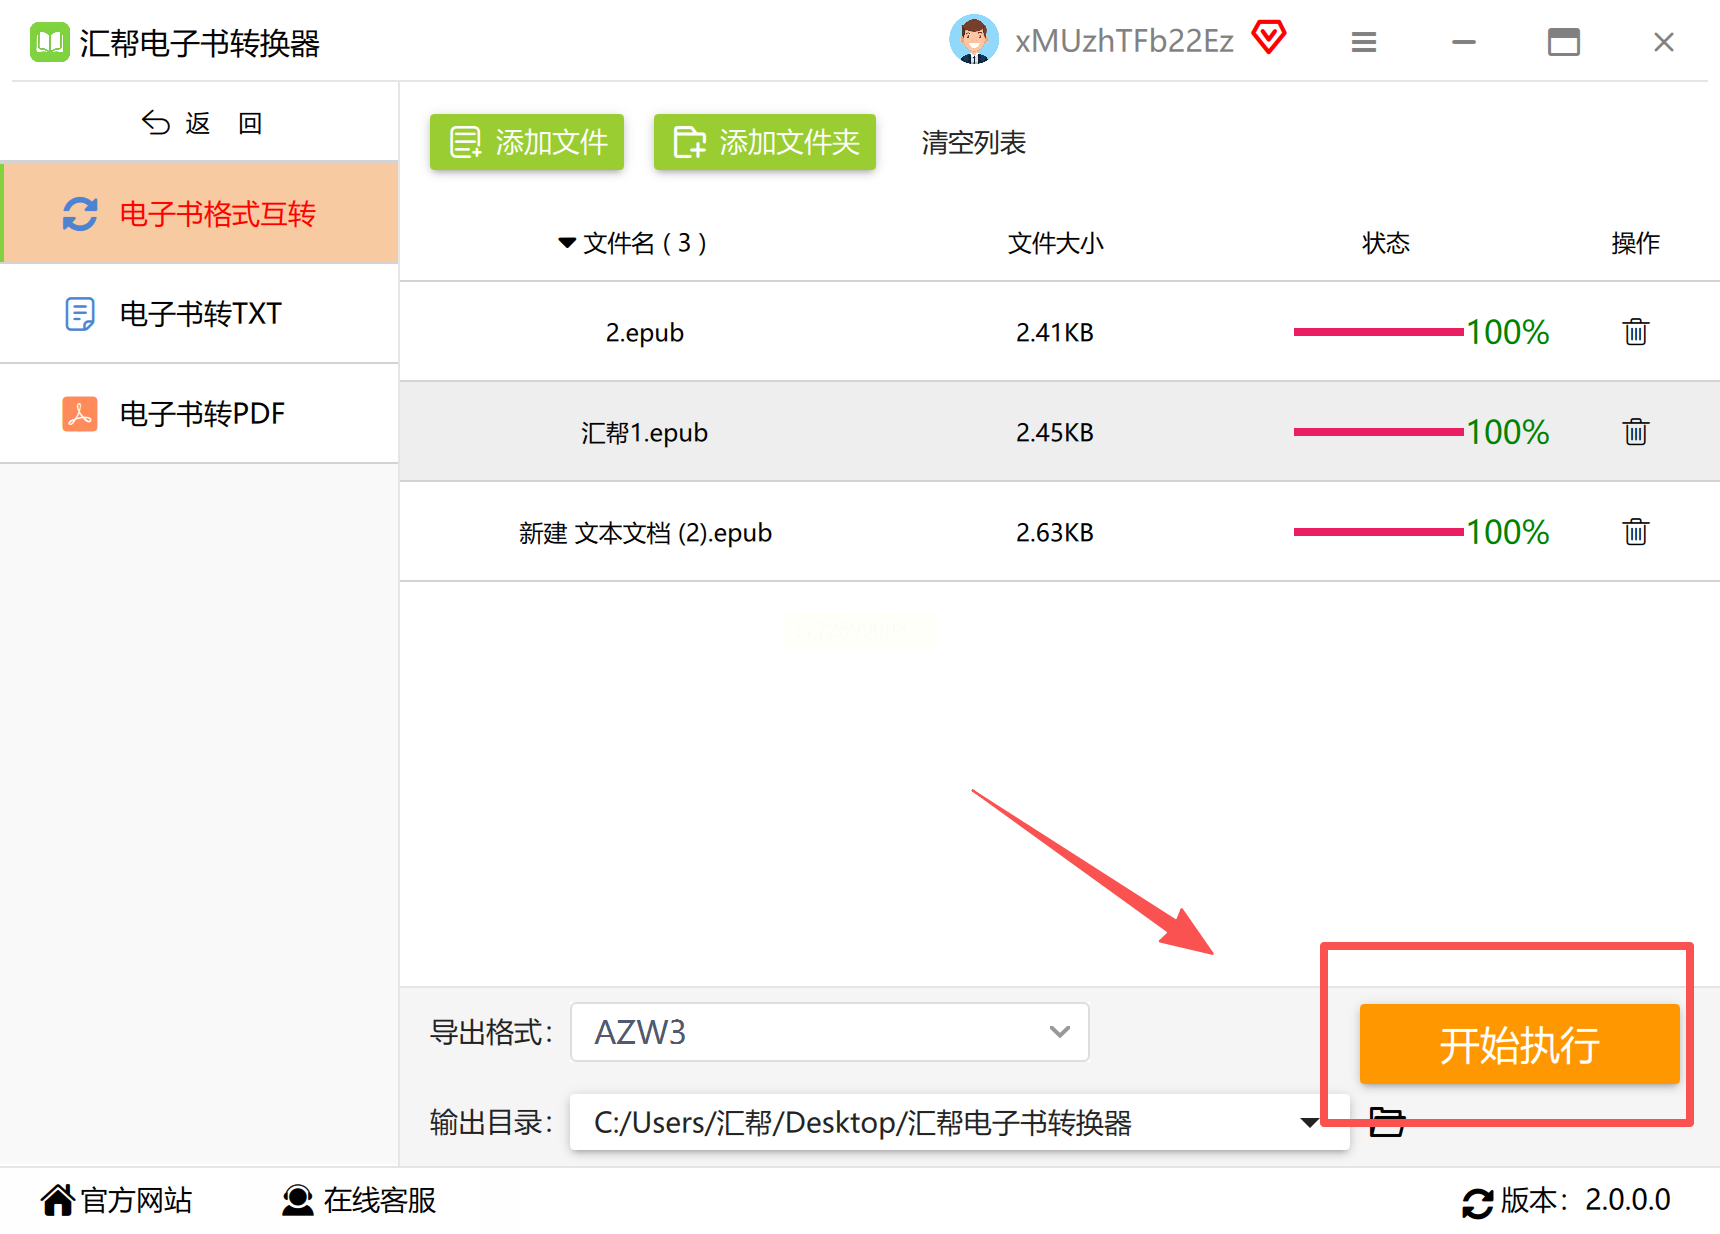Image resolution: width=1720 pixels, height=1234 pixels.
Task: Expand the 输出目录 path dropdown arrow
Action: pos(1309,1122)
